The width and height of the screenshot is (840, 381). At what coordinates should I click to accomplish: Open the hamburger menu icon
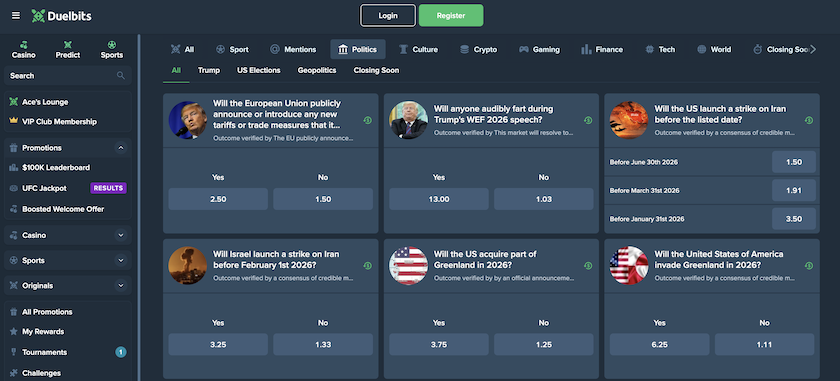(16, 16)
